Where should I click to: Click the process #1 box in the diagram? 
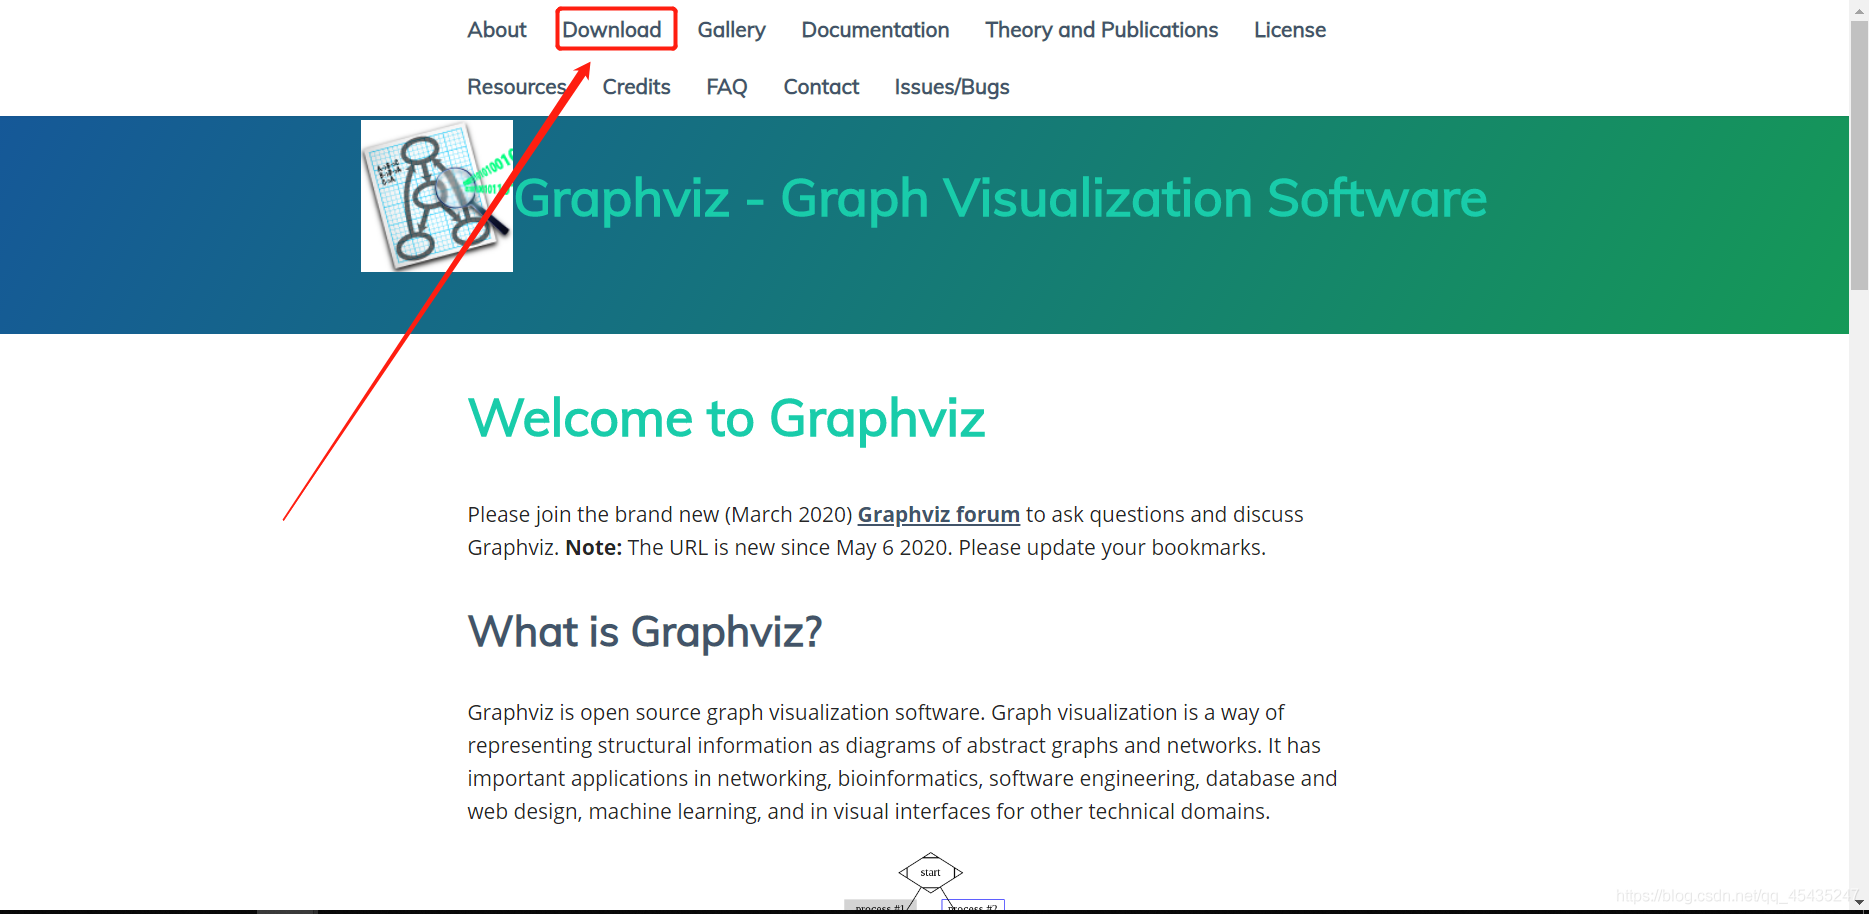(x=880, y=906)
